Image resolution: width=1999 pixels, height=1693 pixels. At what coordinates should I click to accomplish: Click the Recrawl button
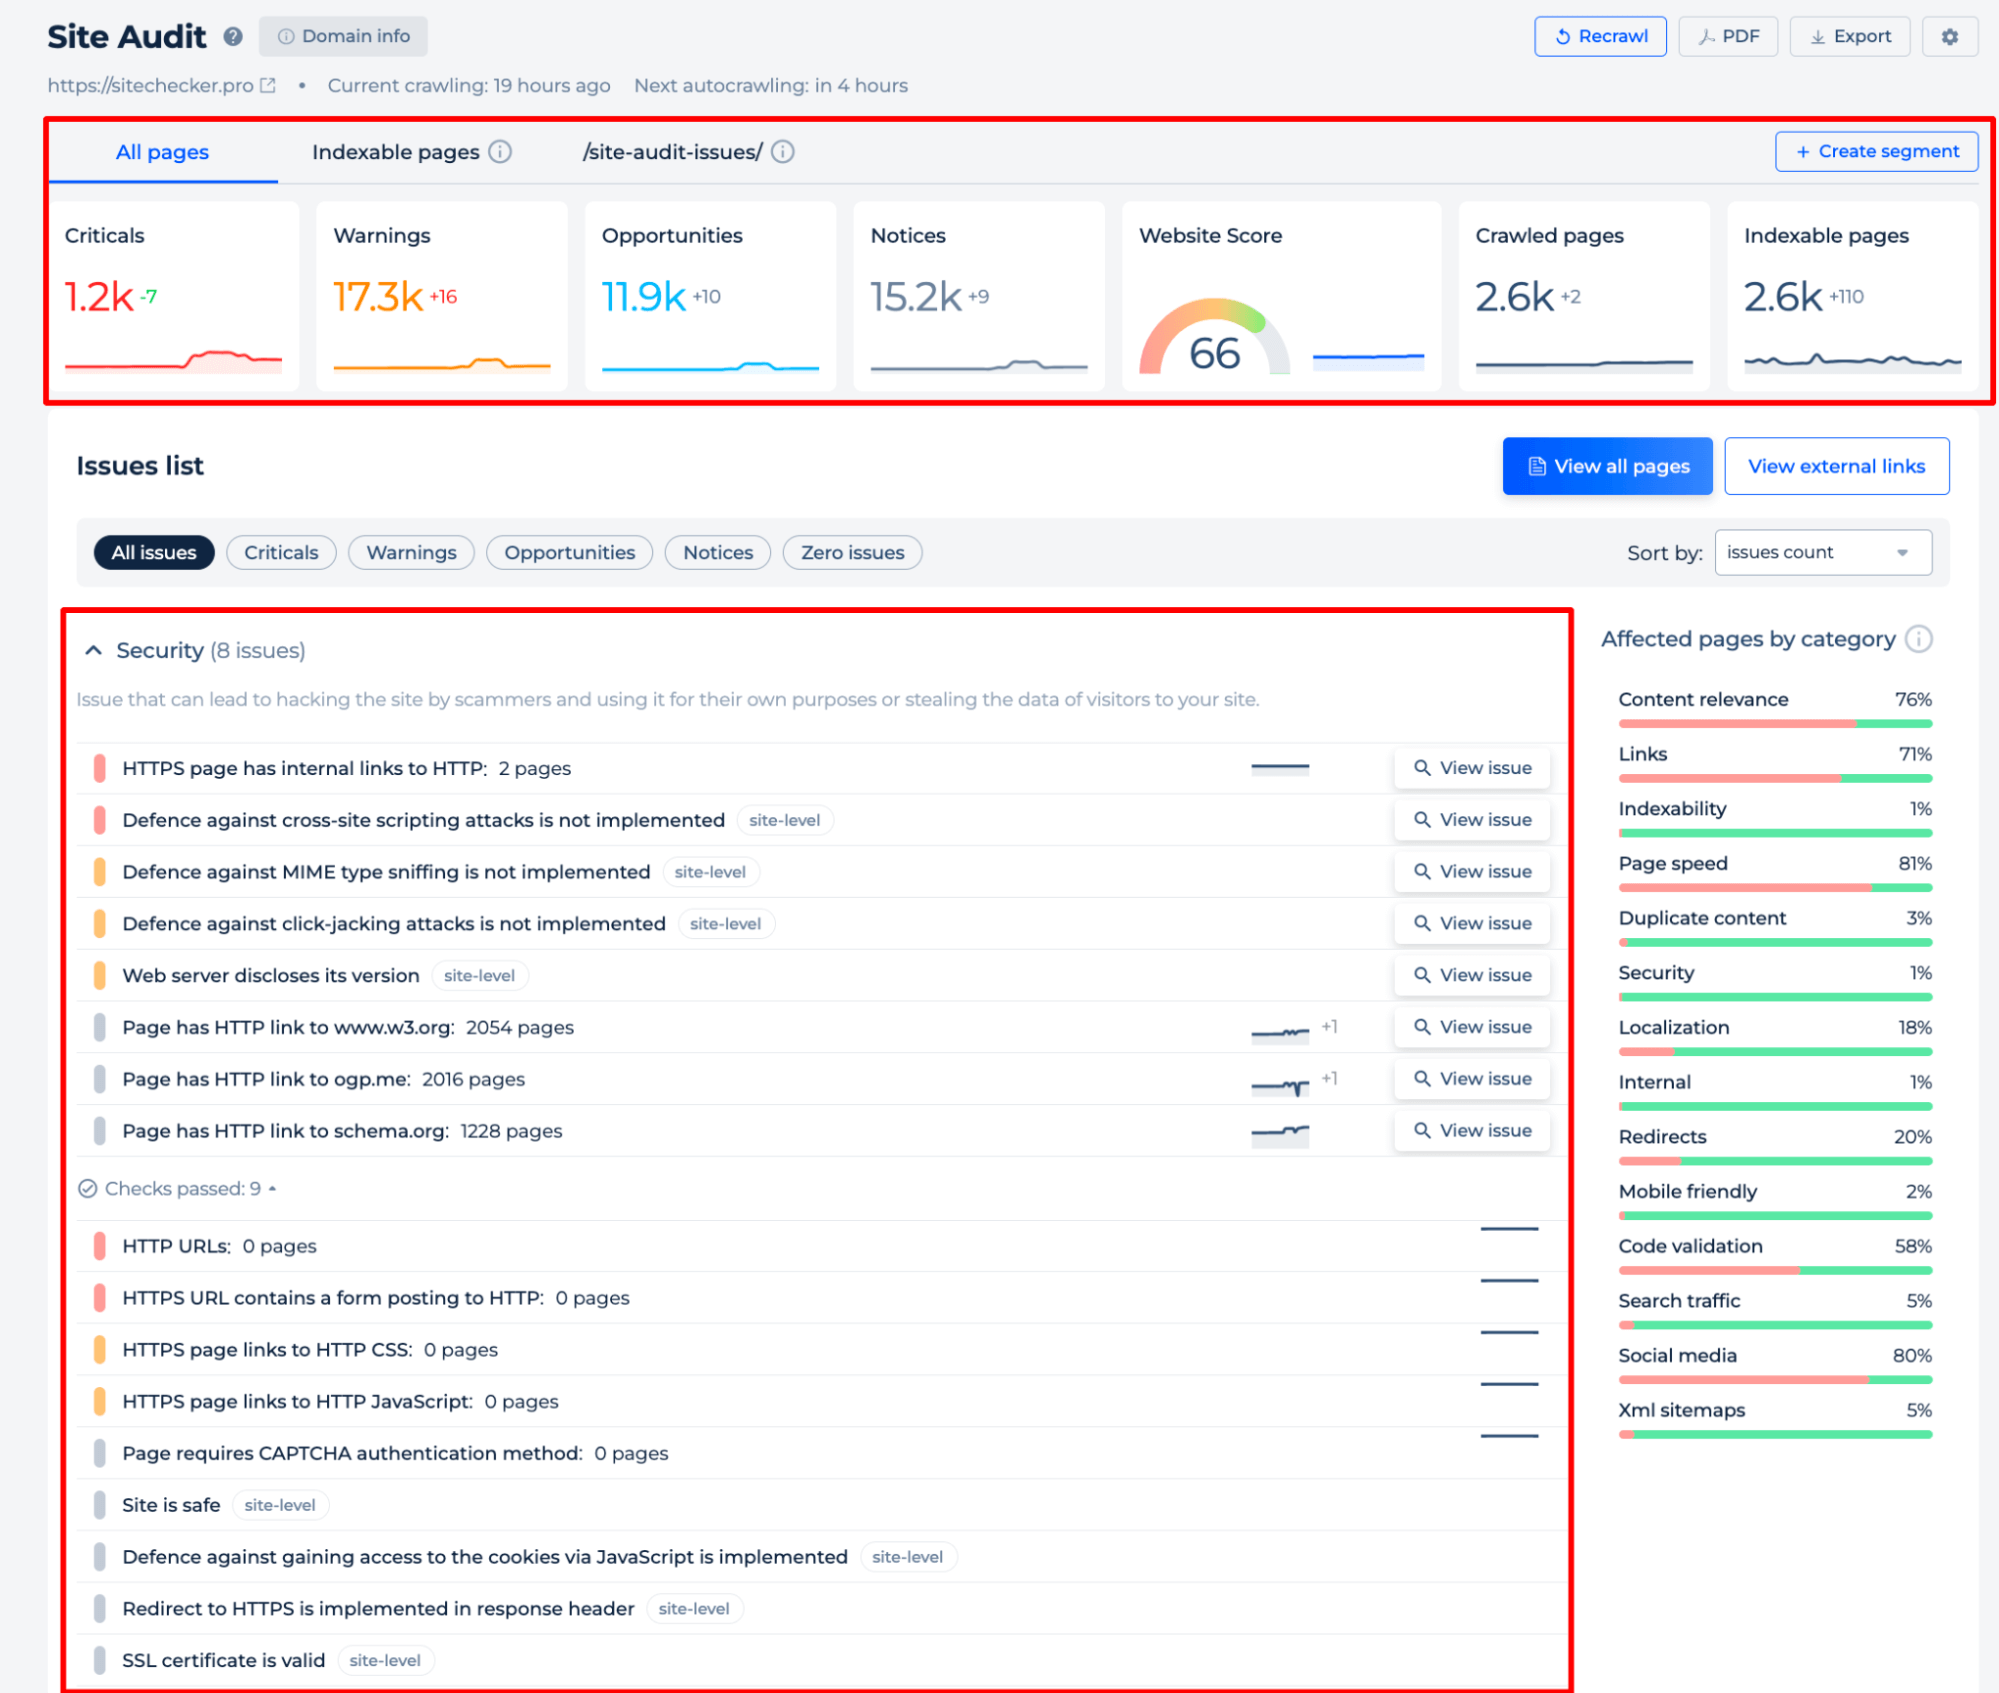click(x=1600, y=37)
